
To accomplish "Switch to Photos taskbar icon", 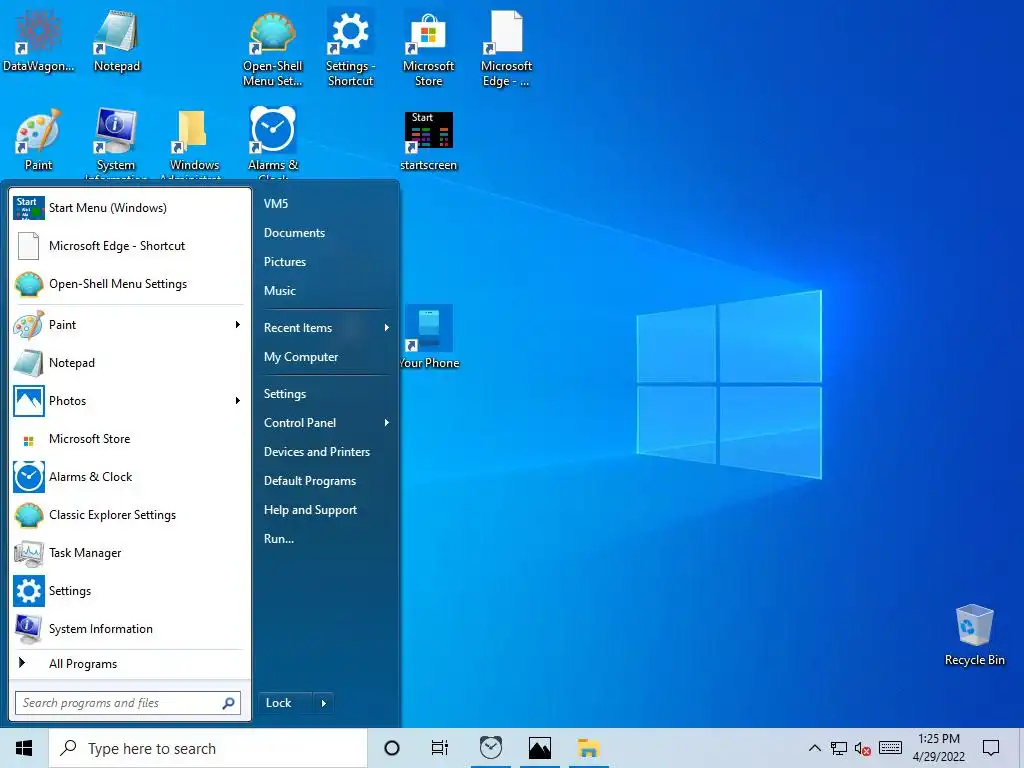I will pyautogui.click(x=539, y=748).
